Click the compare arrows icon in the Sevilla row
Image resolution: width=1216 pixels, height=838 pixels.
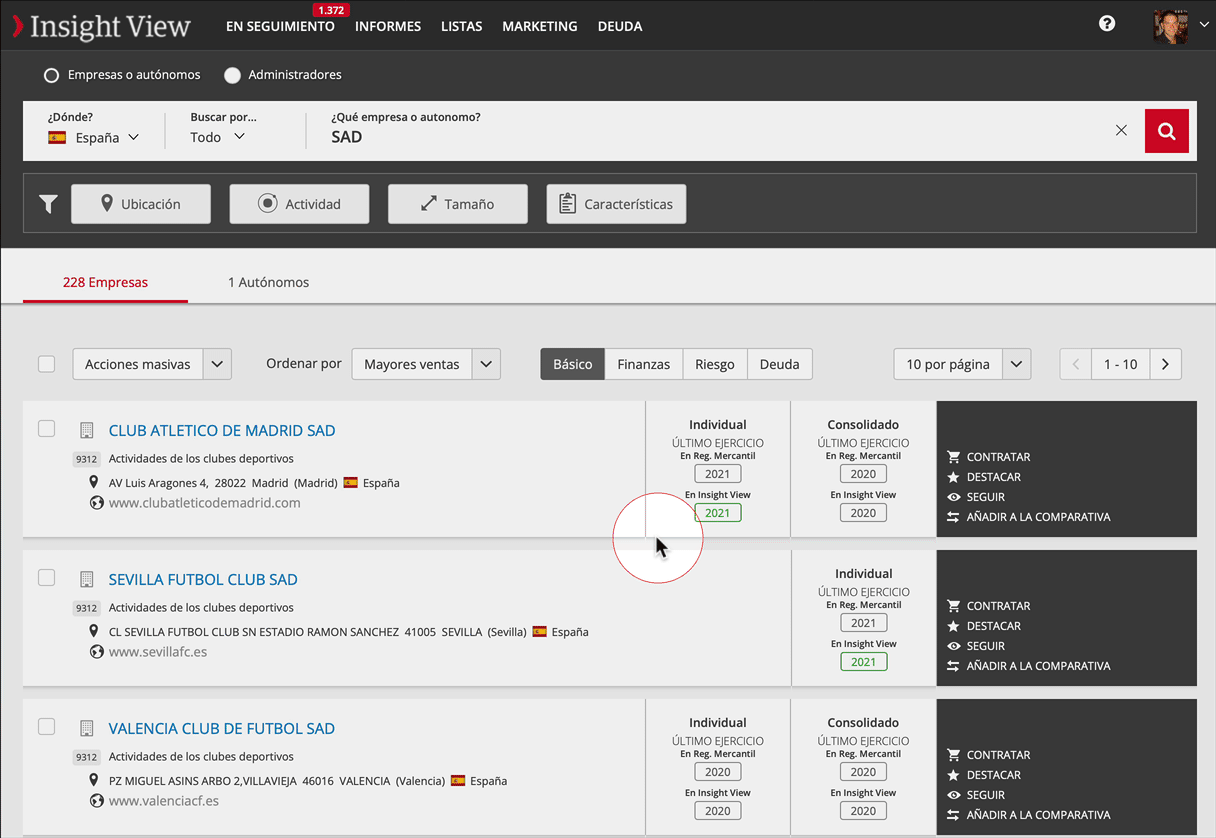(953, 666)
